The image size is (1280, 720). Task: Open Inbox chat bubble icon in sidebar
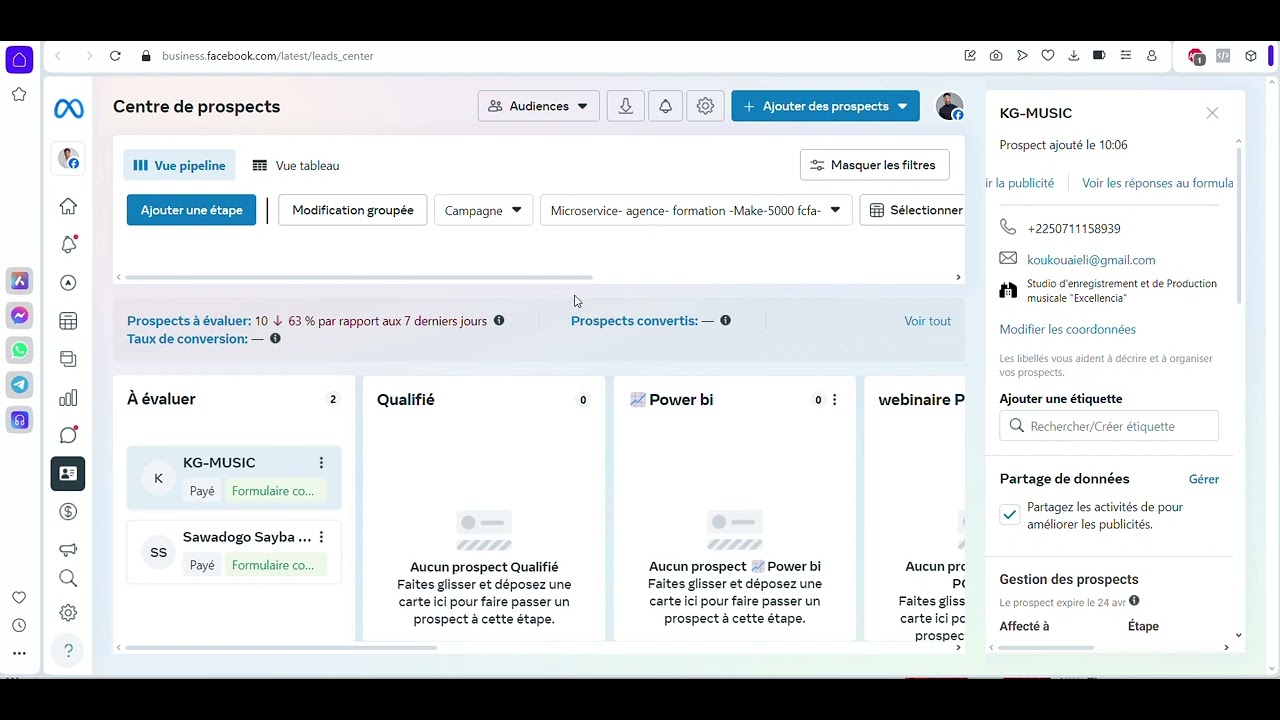68,435
